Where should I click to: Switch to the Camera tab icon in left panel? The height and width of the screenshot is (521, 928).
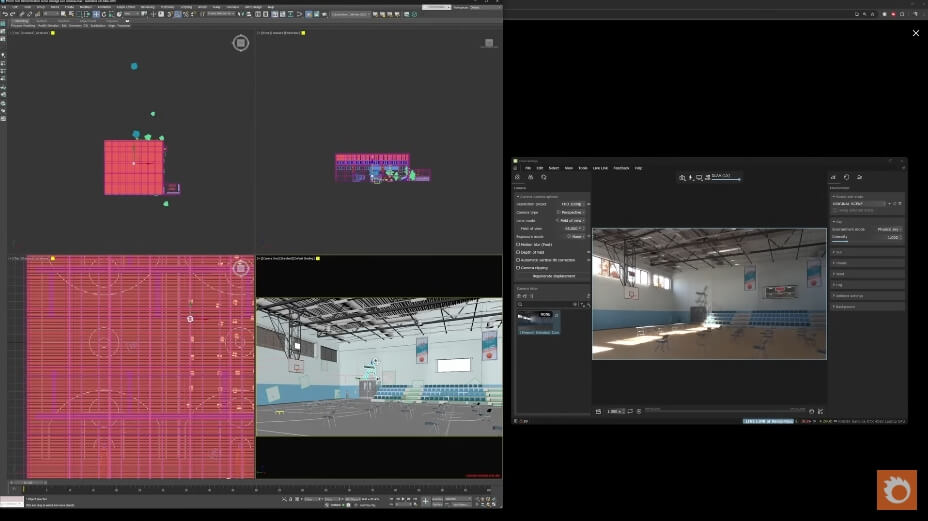[x=517, y=177]
